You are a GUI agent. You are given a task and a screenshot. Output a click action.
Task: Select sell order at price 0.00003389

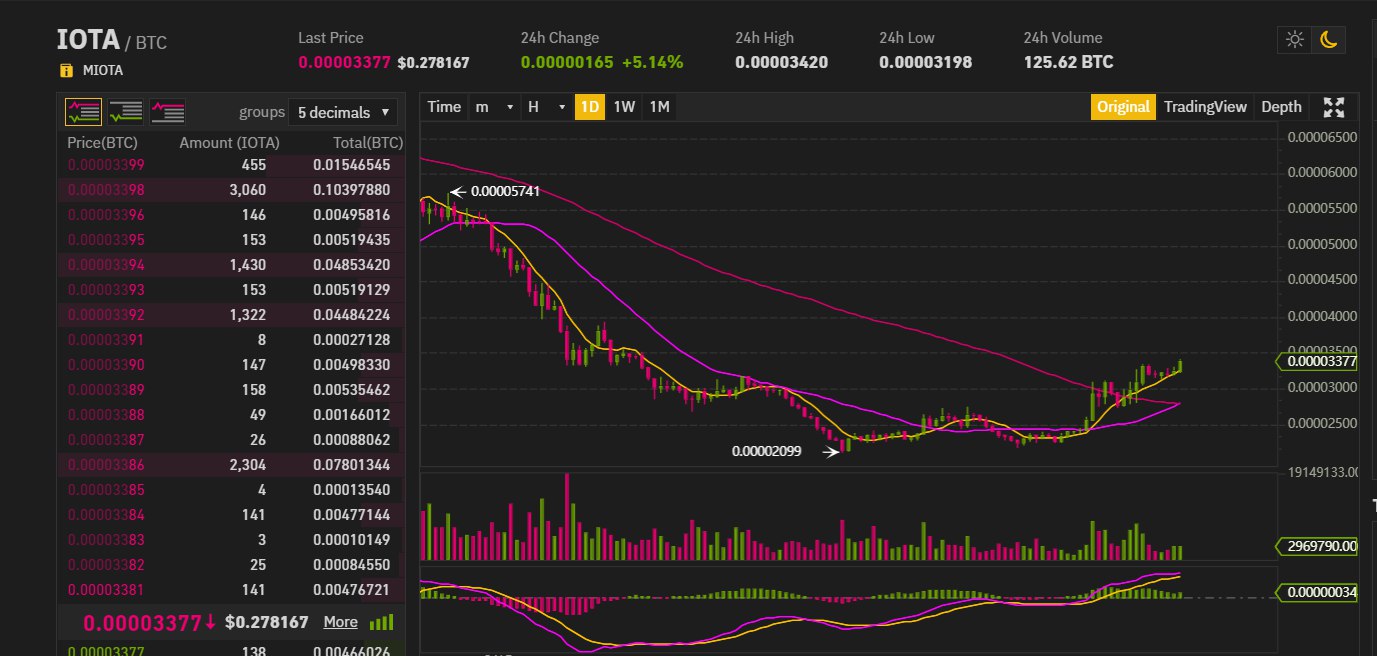click(x=231, y=389)
